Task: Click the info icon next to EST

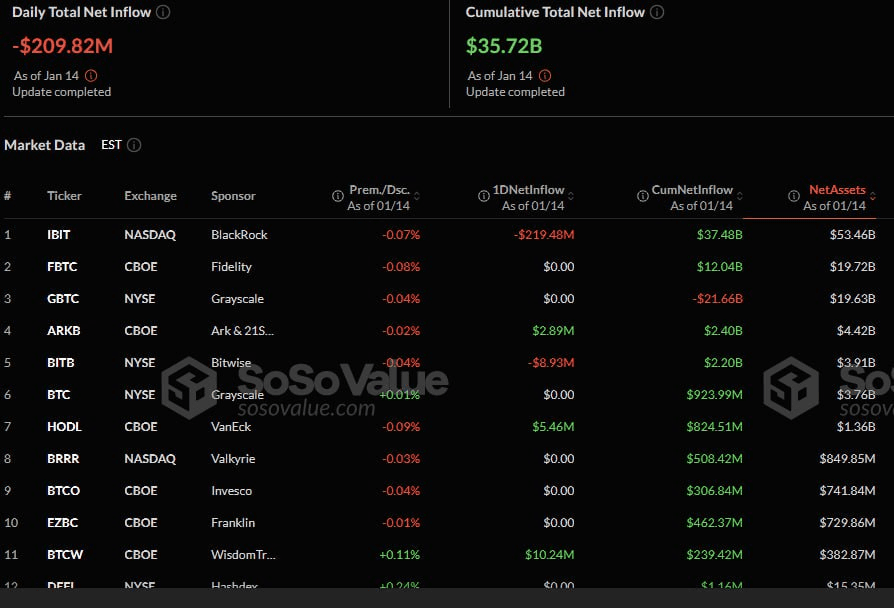Action: [134, 145]
